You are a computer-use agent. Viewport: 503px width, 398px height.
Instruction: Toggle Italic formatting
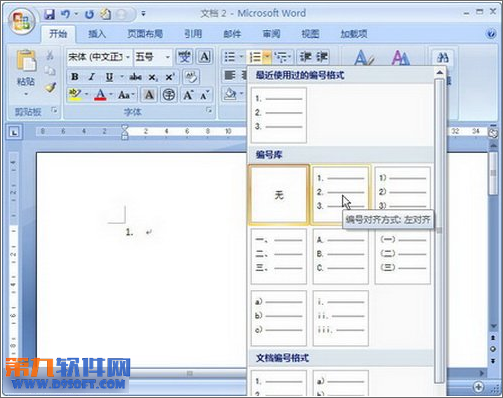(91, 77)
